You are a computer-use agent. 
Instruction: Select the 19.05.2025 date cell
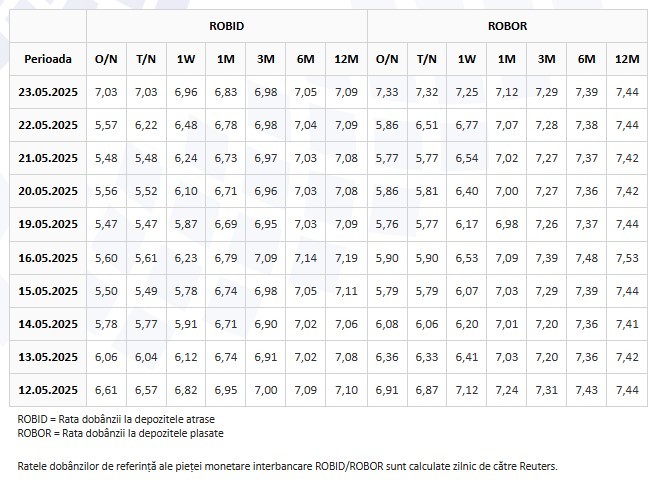[48, 224]
